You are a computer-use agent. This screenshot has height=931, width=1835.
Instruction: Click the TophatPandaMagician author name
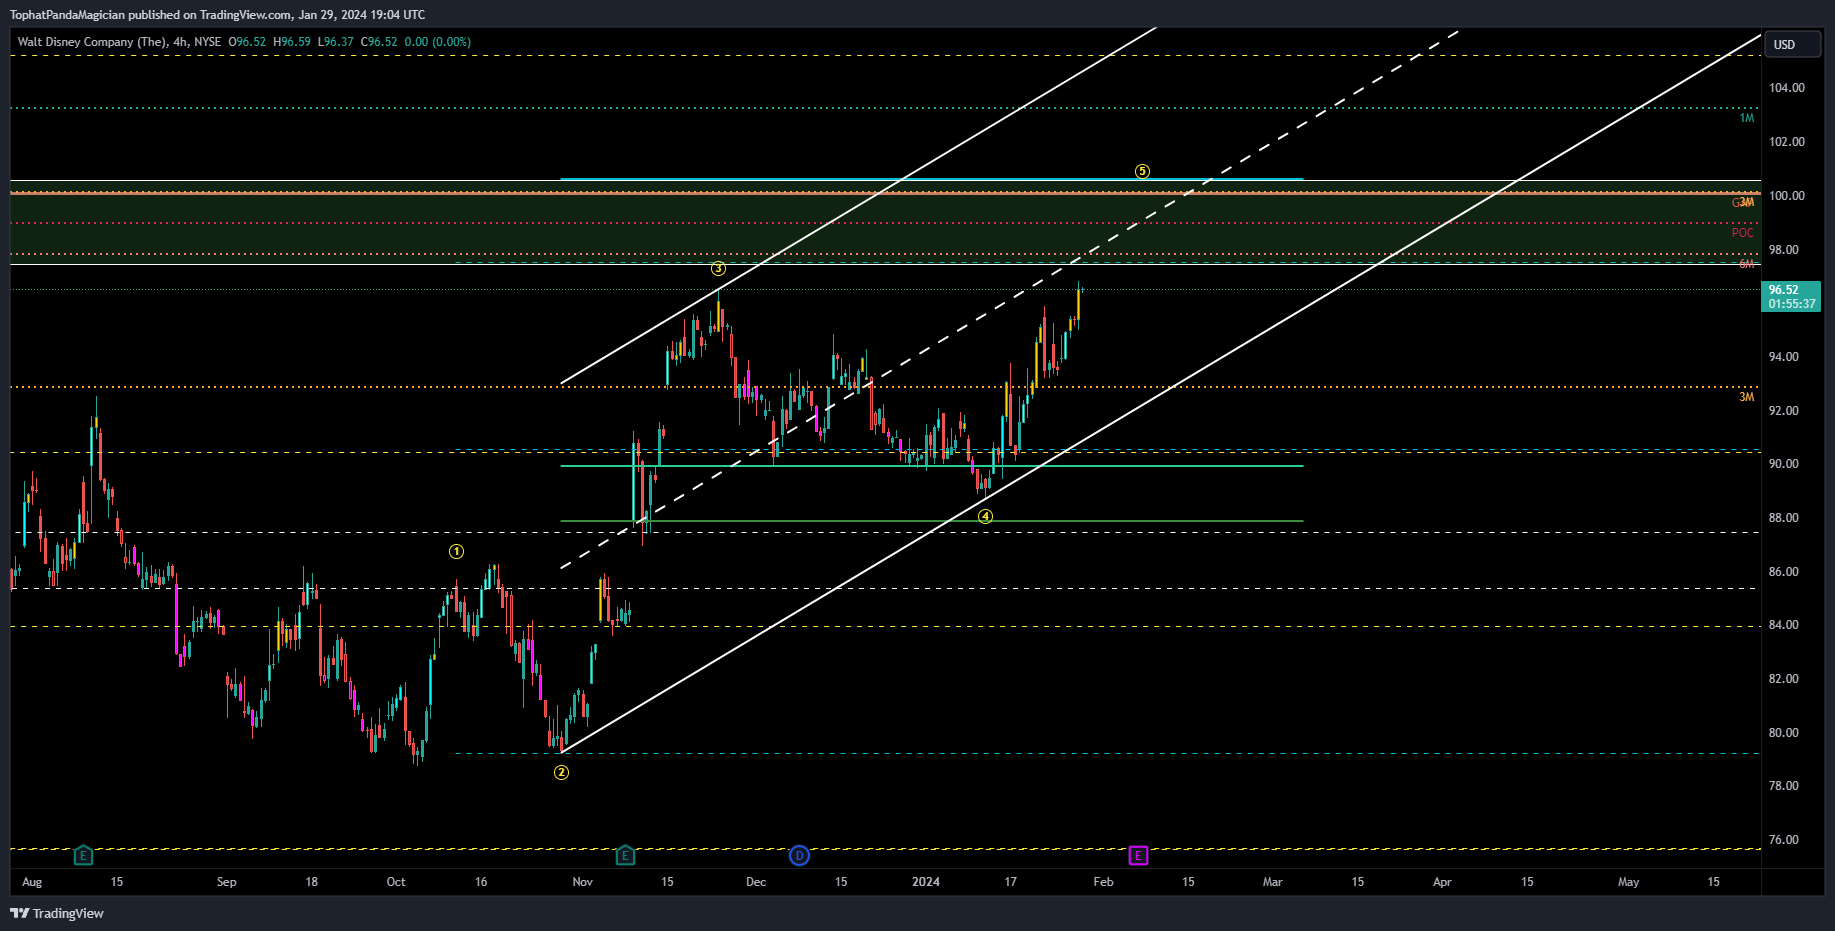coord(67,15)
